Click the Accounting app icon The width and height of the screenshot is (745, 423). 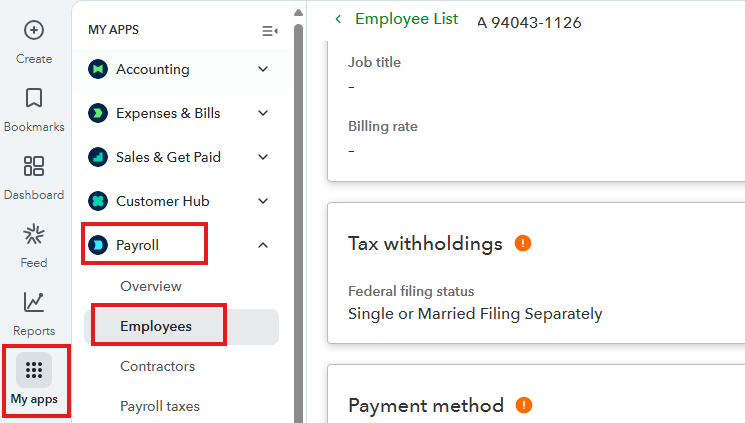(x=98, y=69)
